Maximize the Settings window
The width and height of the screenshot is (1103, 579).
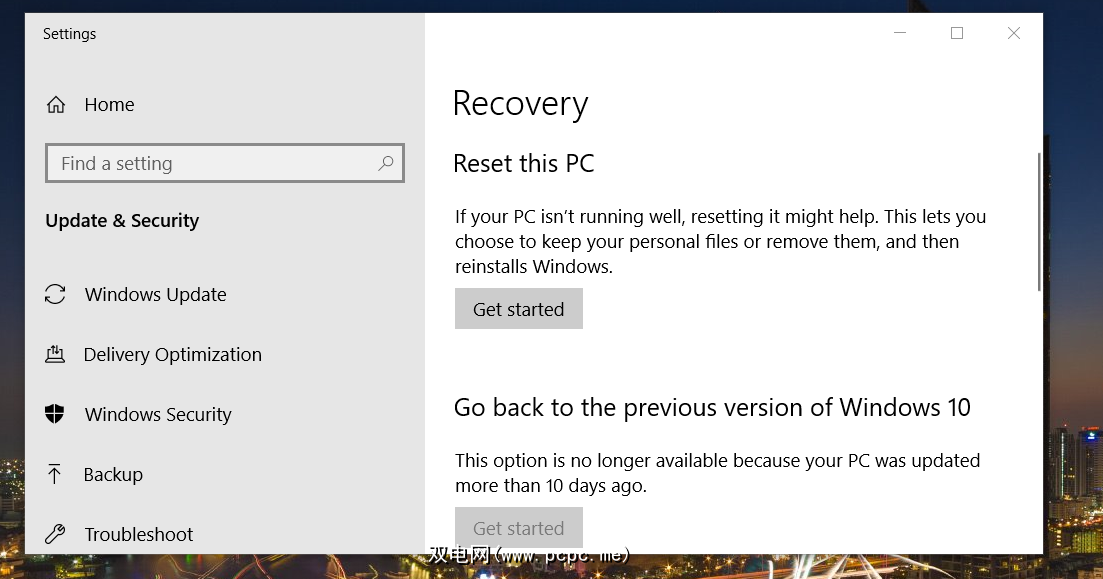(x=957, y=33)
